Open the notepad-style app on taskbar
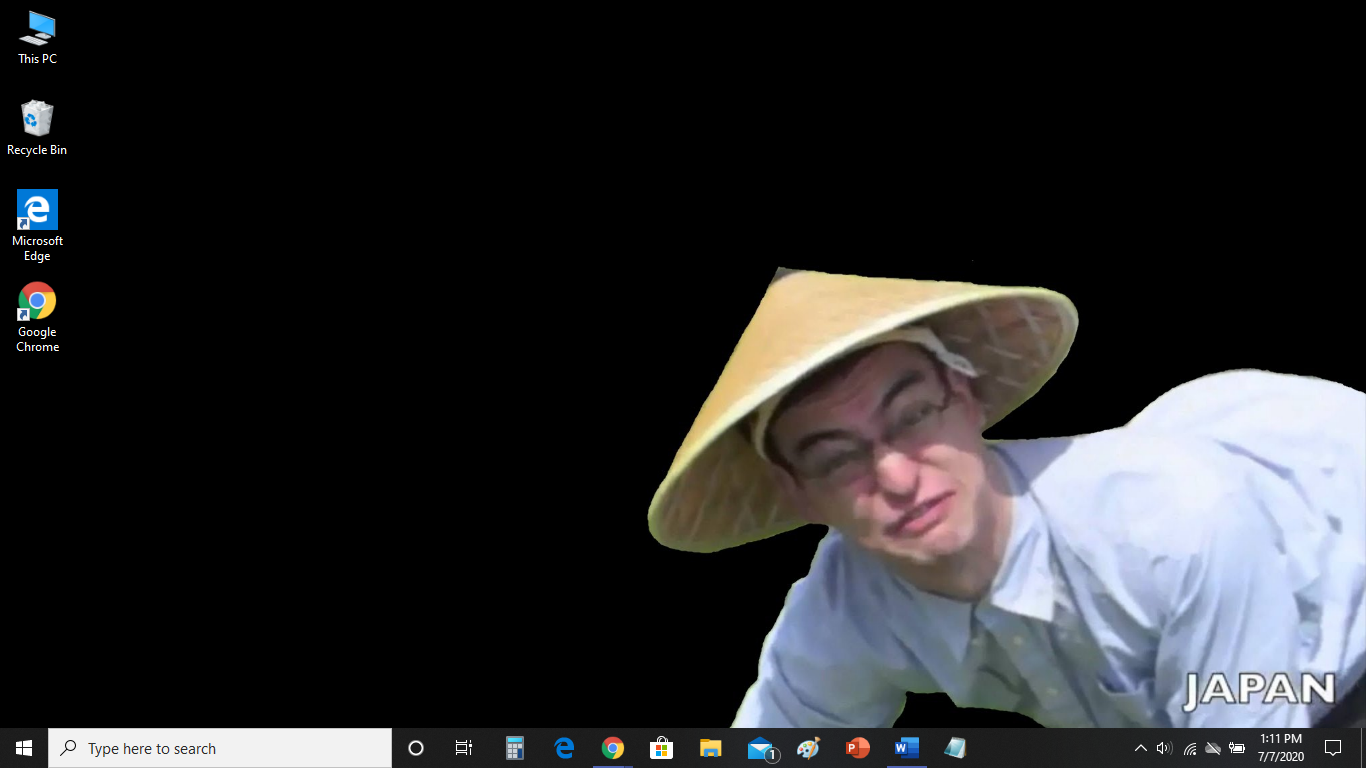 (x=955, y=748)
